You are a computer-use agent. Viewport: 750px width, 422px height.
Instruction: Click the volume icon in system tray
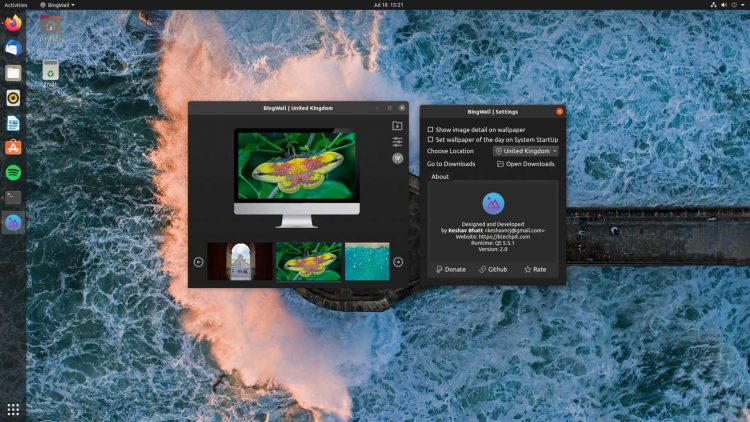coord(724,5)
